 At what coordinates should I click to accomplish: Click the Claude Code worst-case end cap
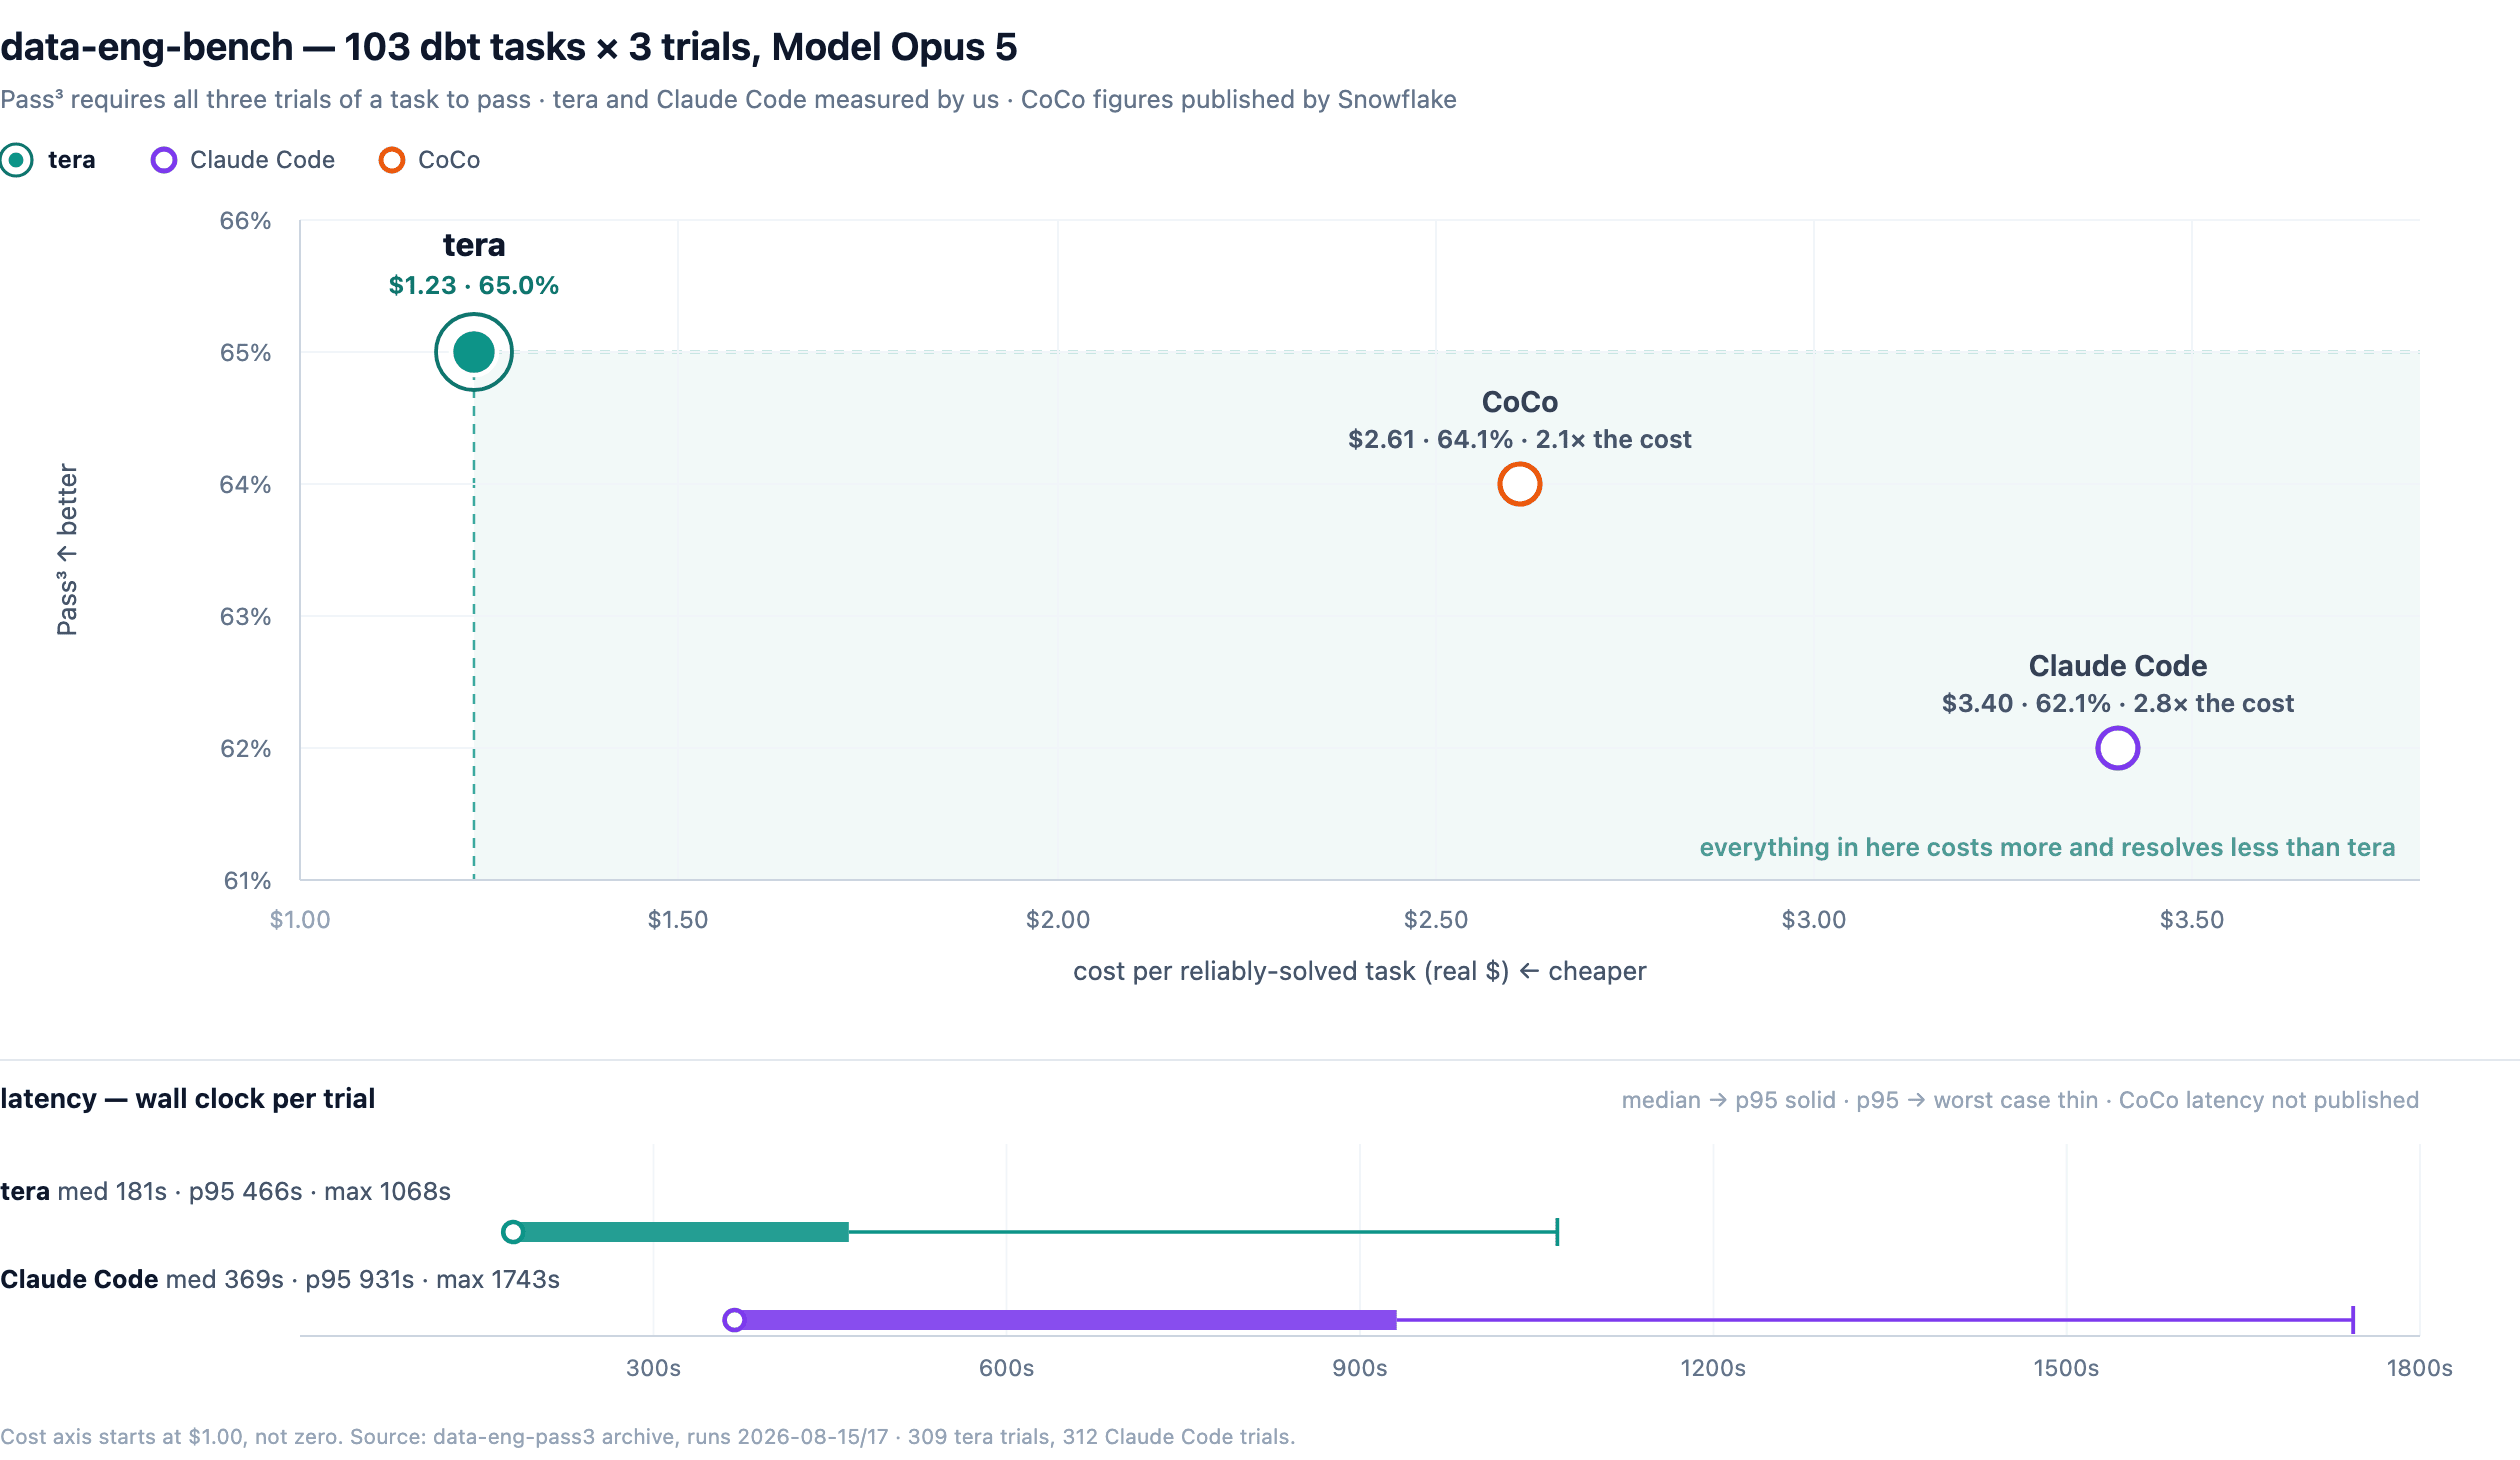(x=2353, y=1320)
